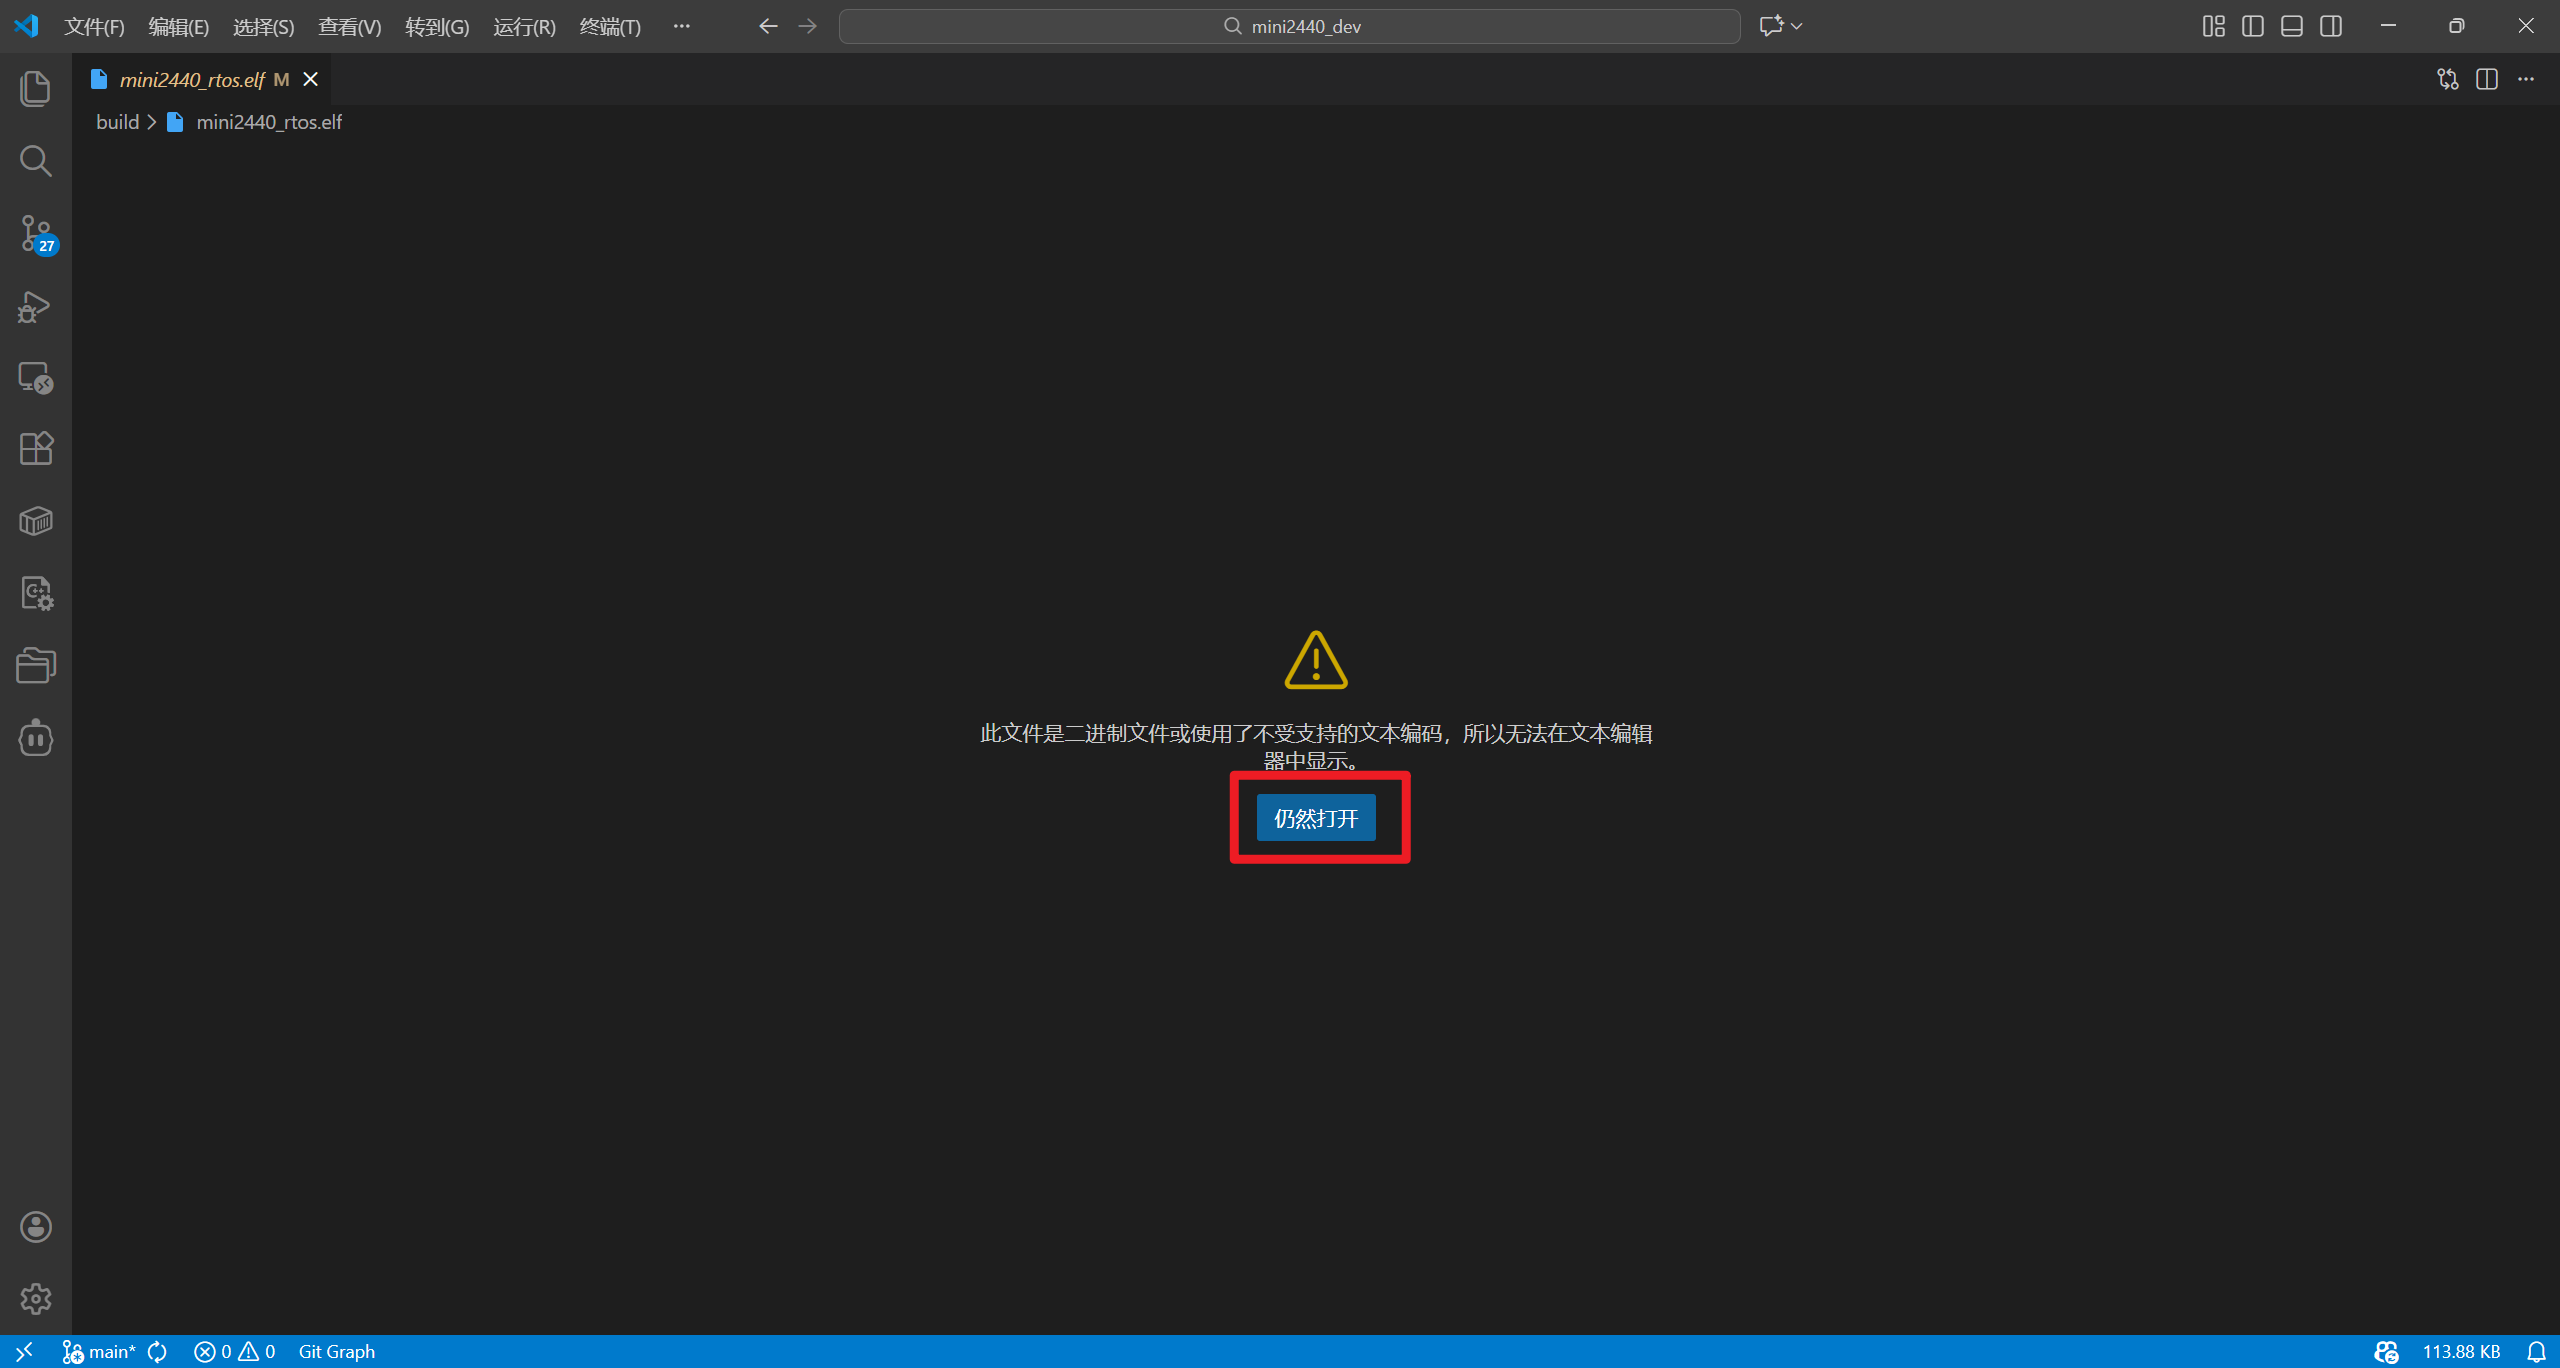The width and height of the screenshot is (2560, 1368).
Task: Open Git Graph from status bar
Action: 337,1351
